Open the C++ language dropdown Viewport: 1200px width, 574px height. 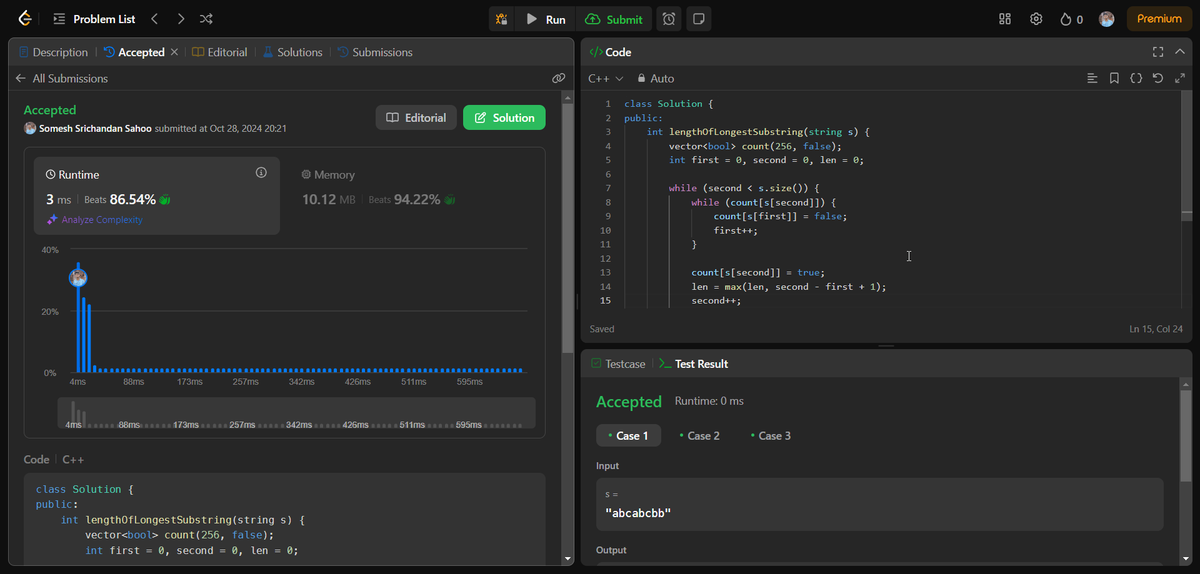(x=606, y=78)
